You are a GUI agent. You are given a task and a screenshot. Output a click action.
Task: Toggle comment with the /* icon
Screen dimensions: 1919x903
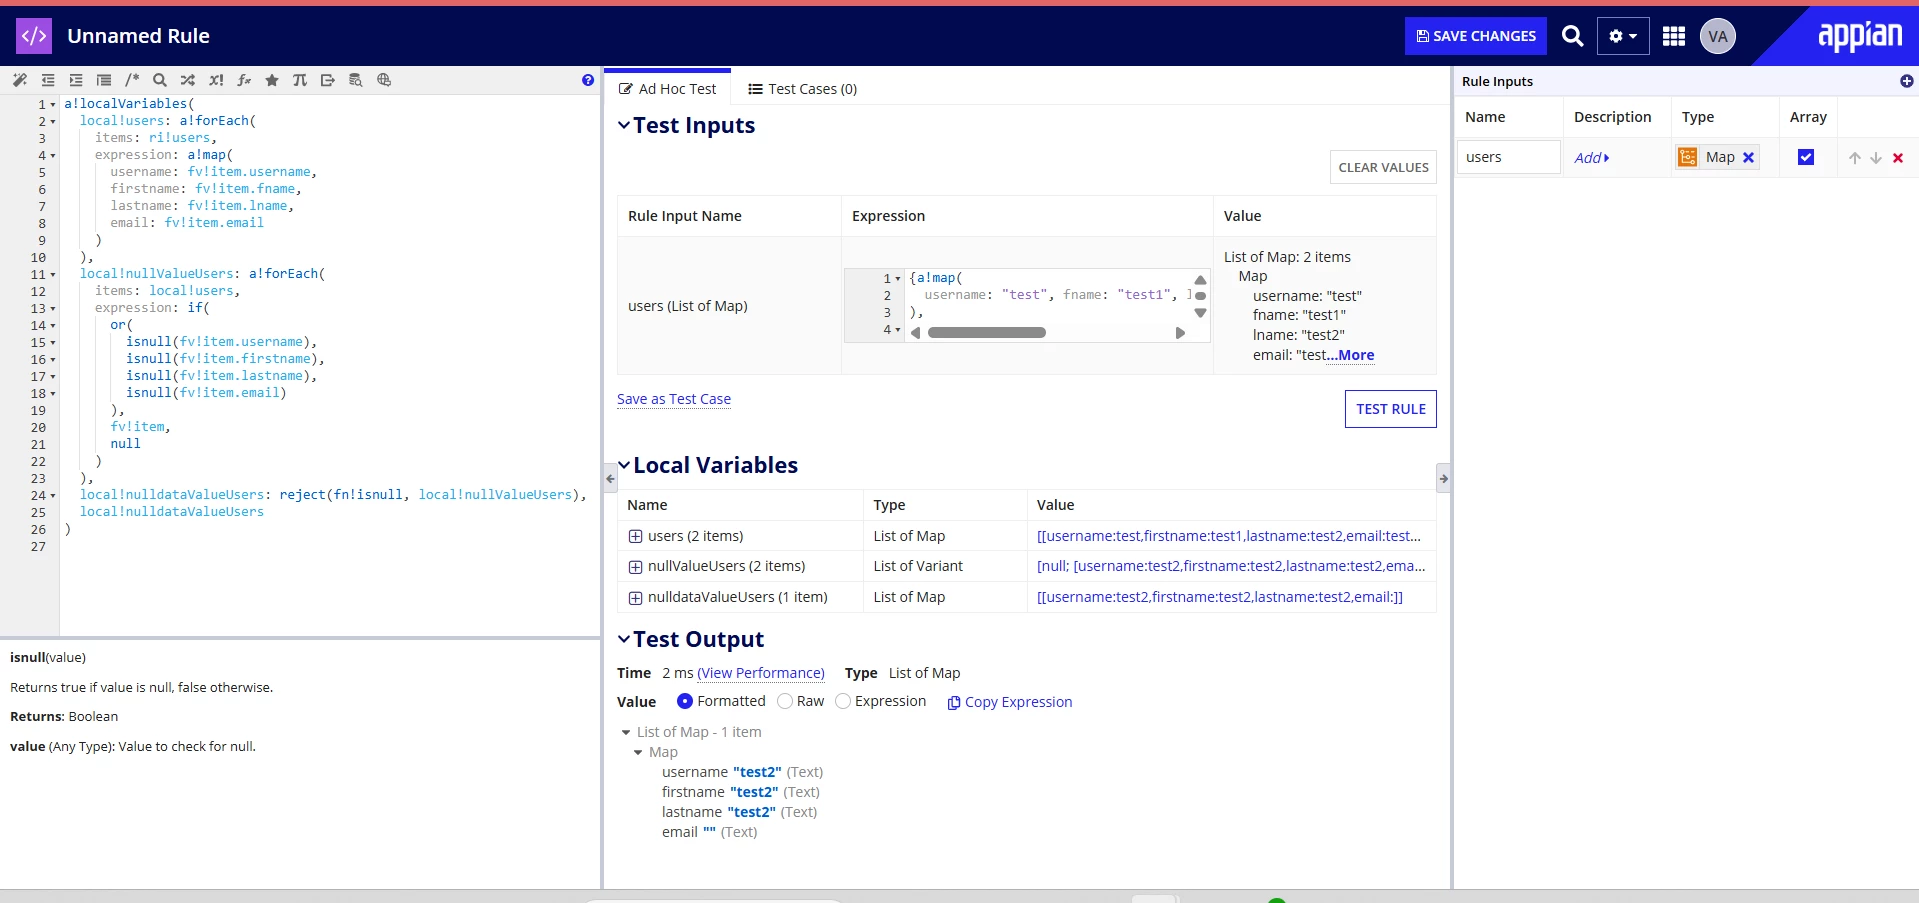(x=132, y=80)
